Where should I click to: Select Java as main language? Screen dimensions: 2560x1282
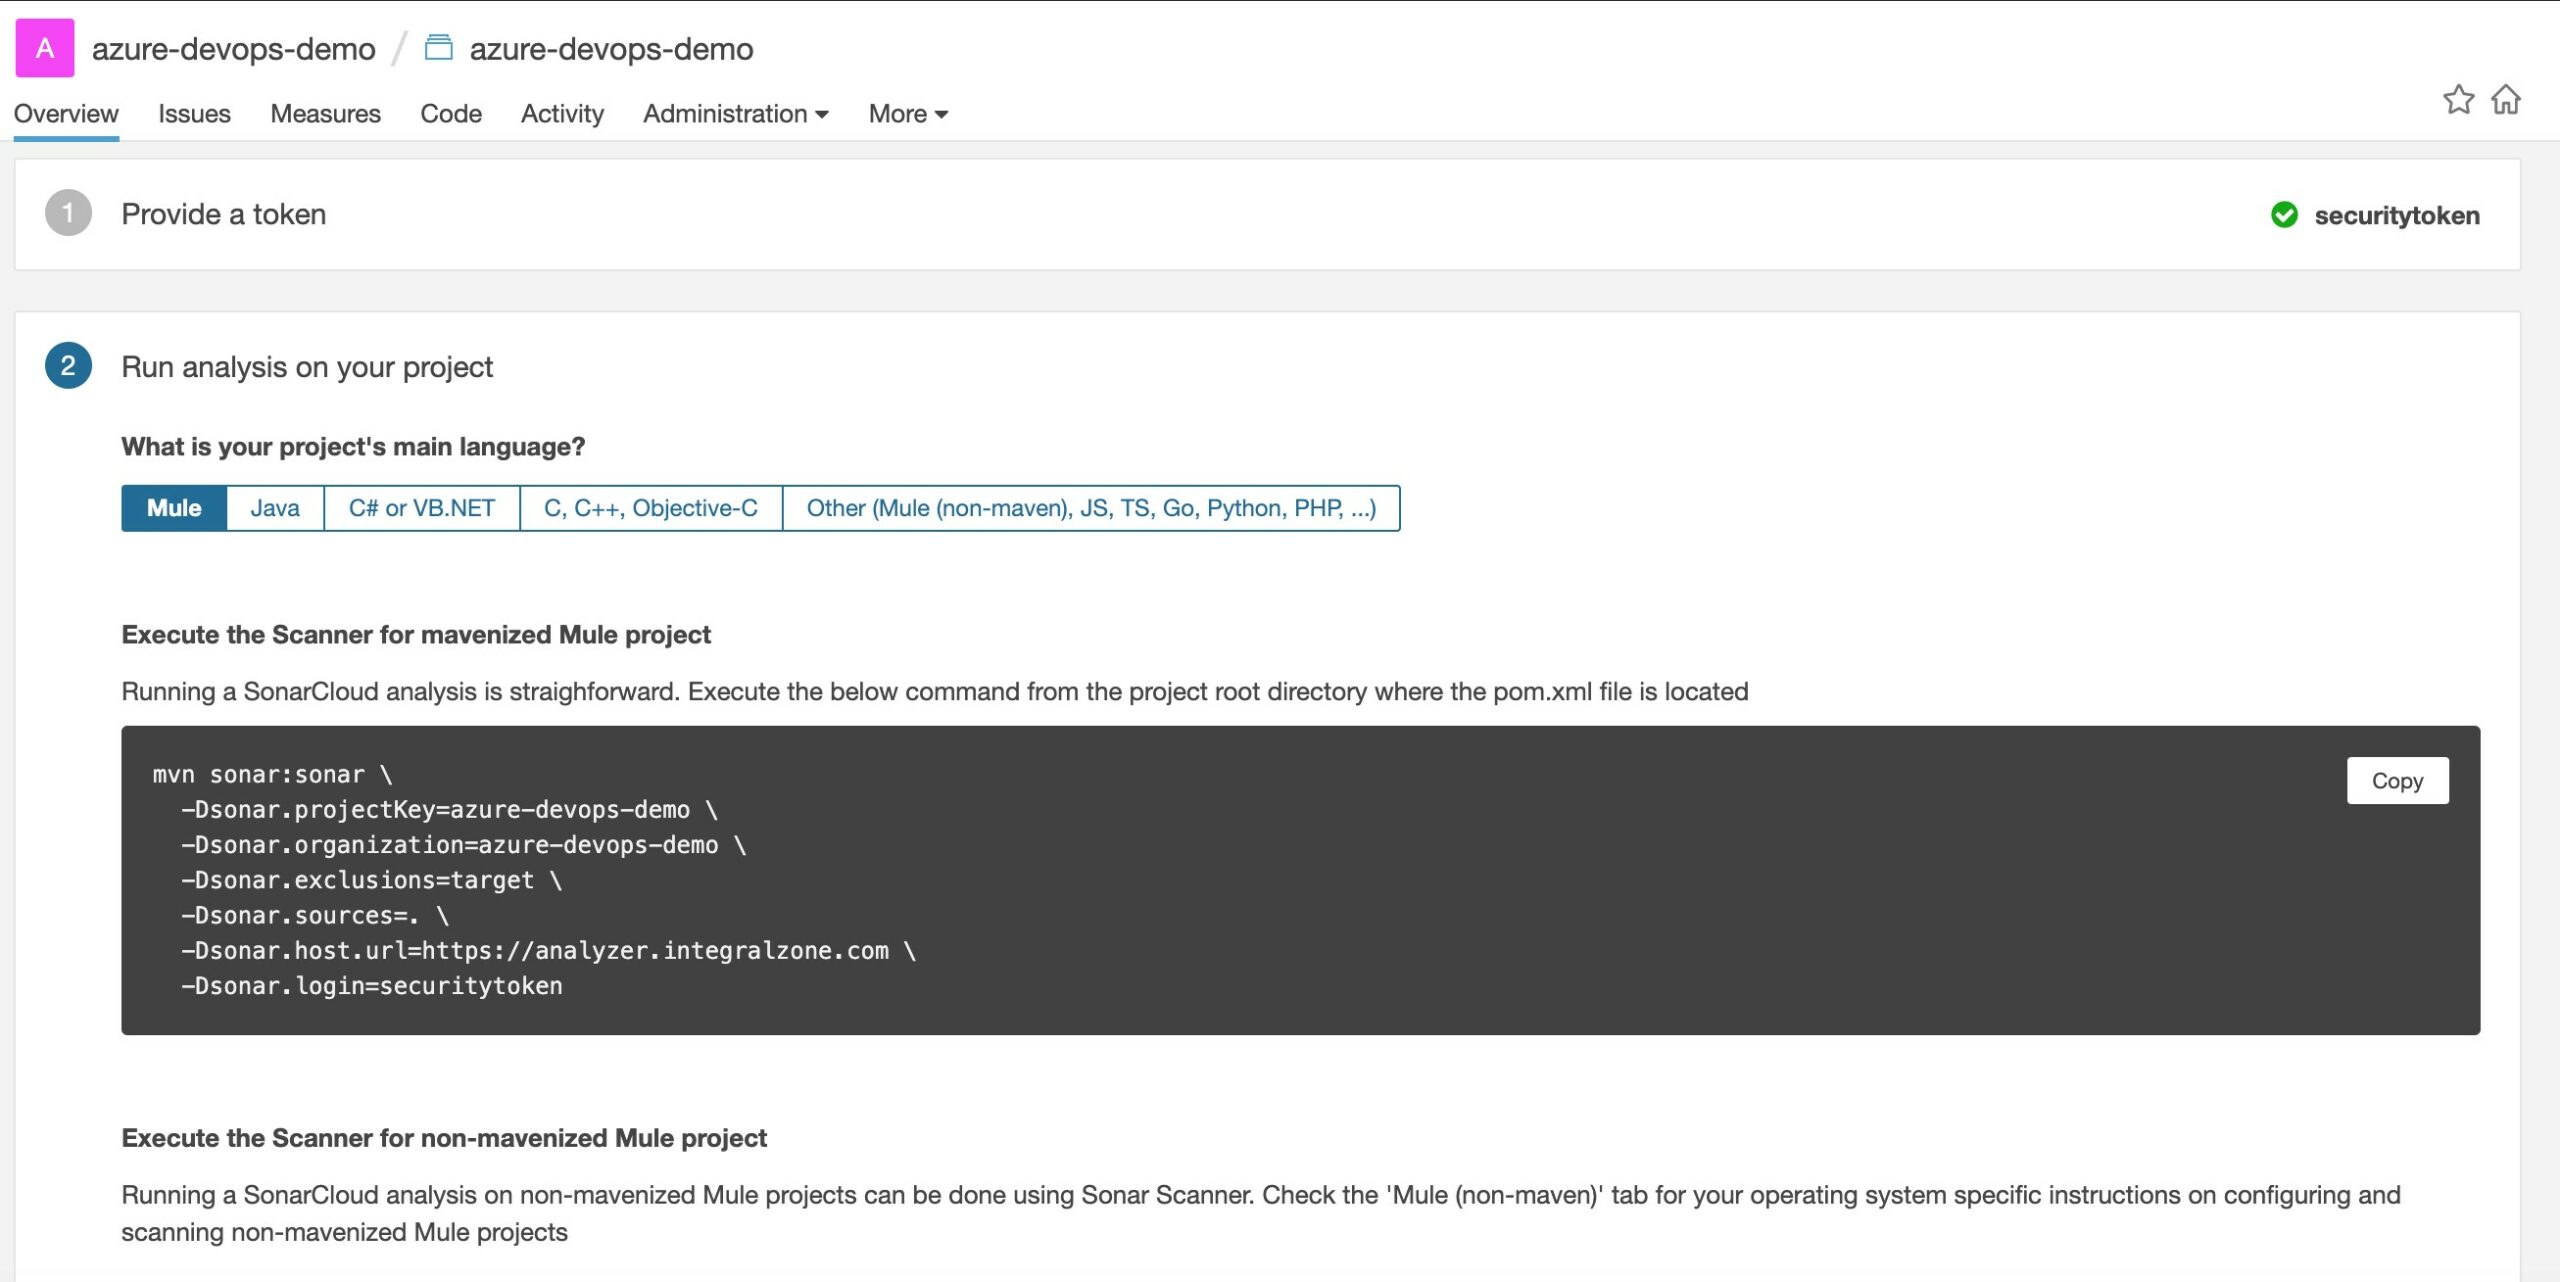[275, 508]
